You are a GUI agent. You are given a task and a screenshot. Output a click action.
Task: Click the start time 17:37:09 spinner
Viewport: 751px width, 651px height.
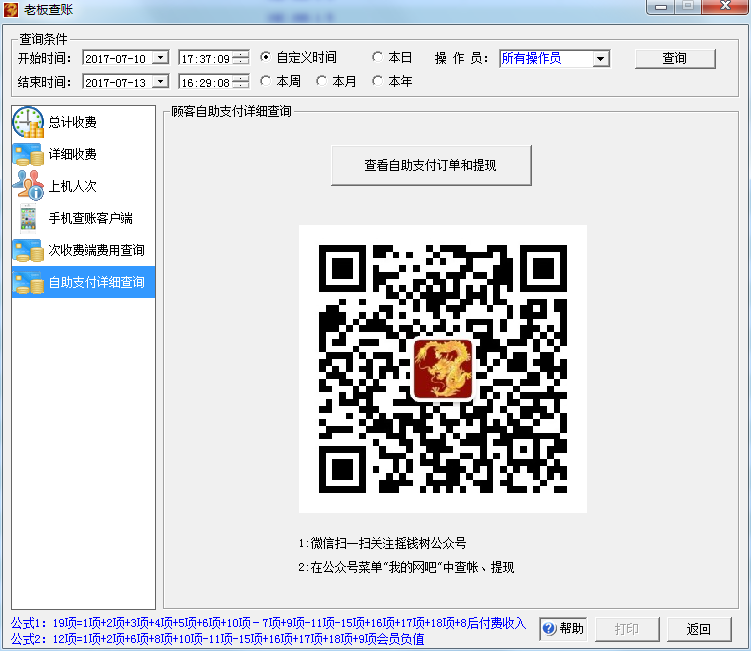[241, 58]
